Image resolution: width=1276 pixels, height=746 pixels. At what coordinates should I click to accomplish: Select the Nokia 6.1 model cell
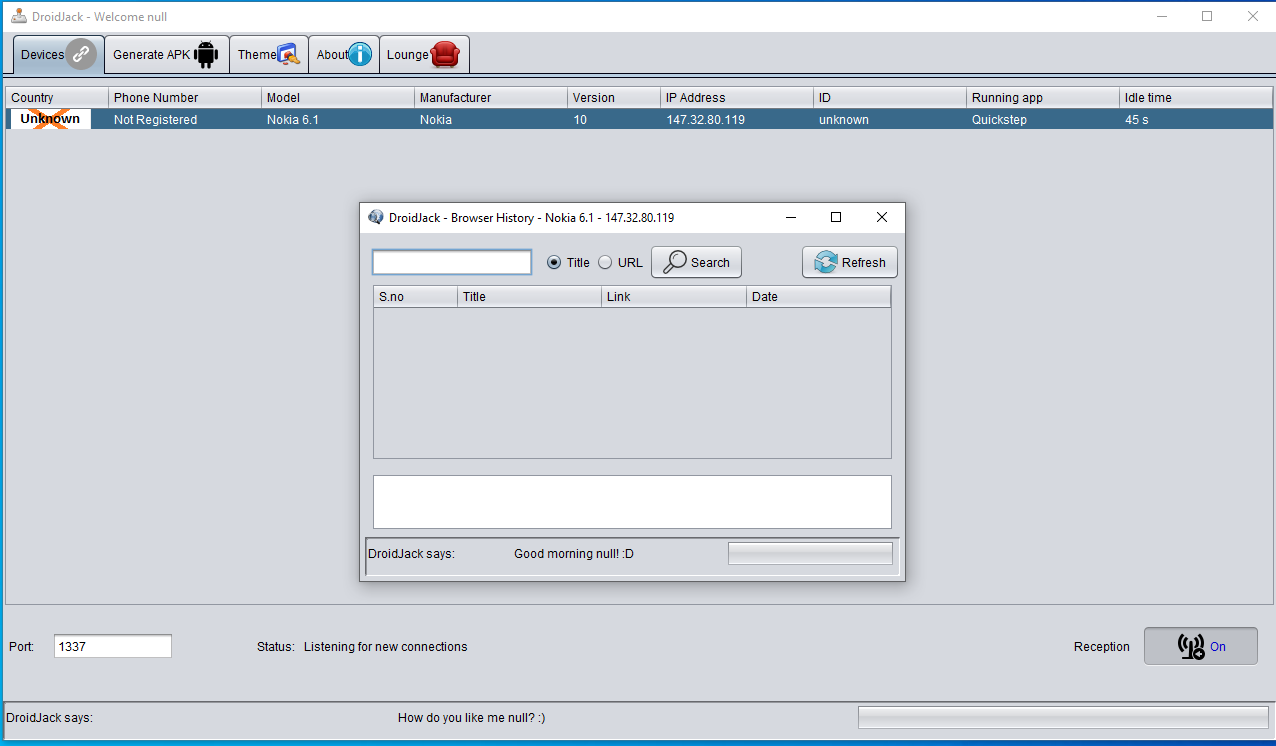click(x=338, y=119)
